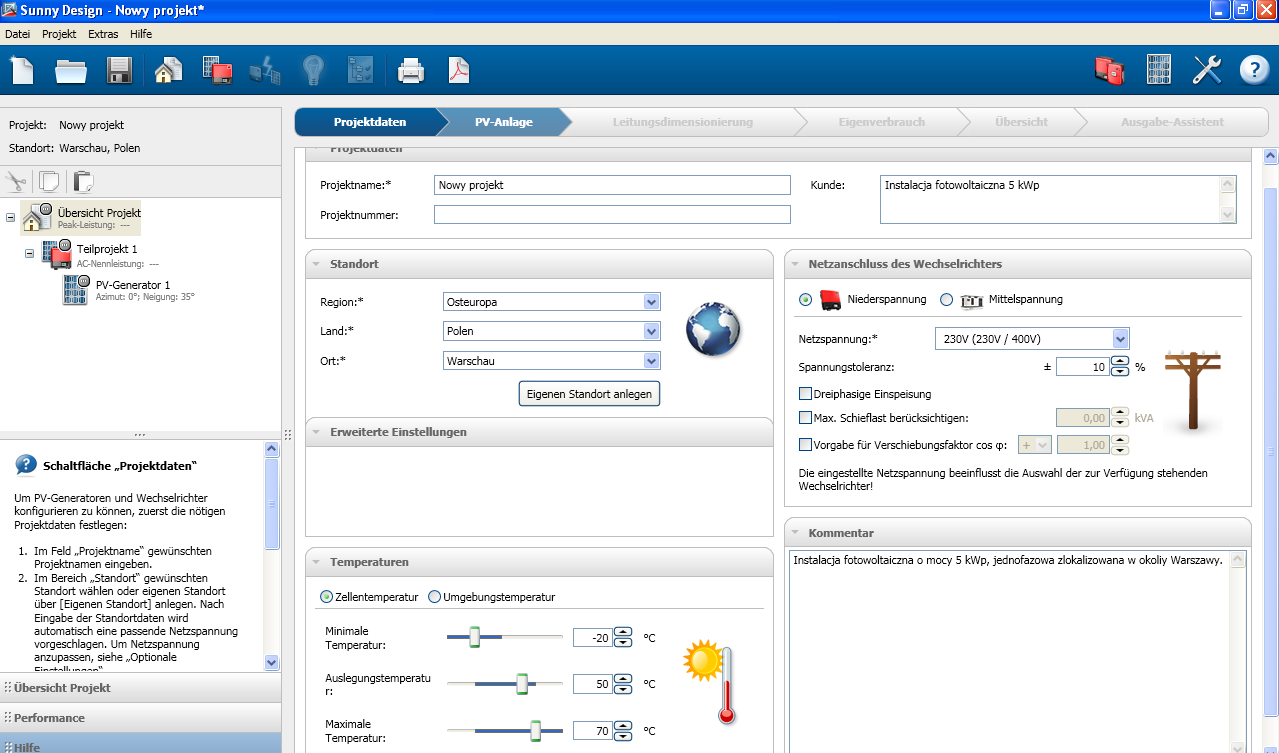
Task: Open the Ort dropdown
Action: click(652, 361)
